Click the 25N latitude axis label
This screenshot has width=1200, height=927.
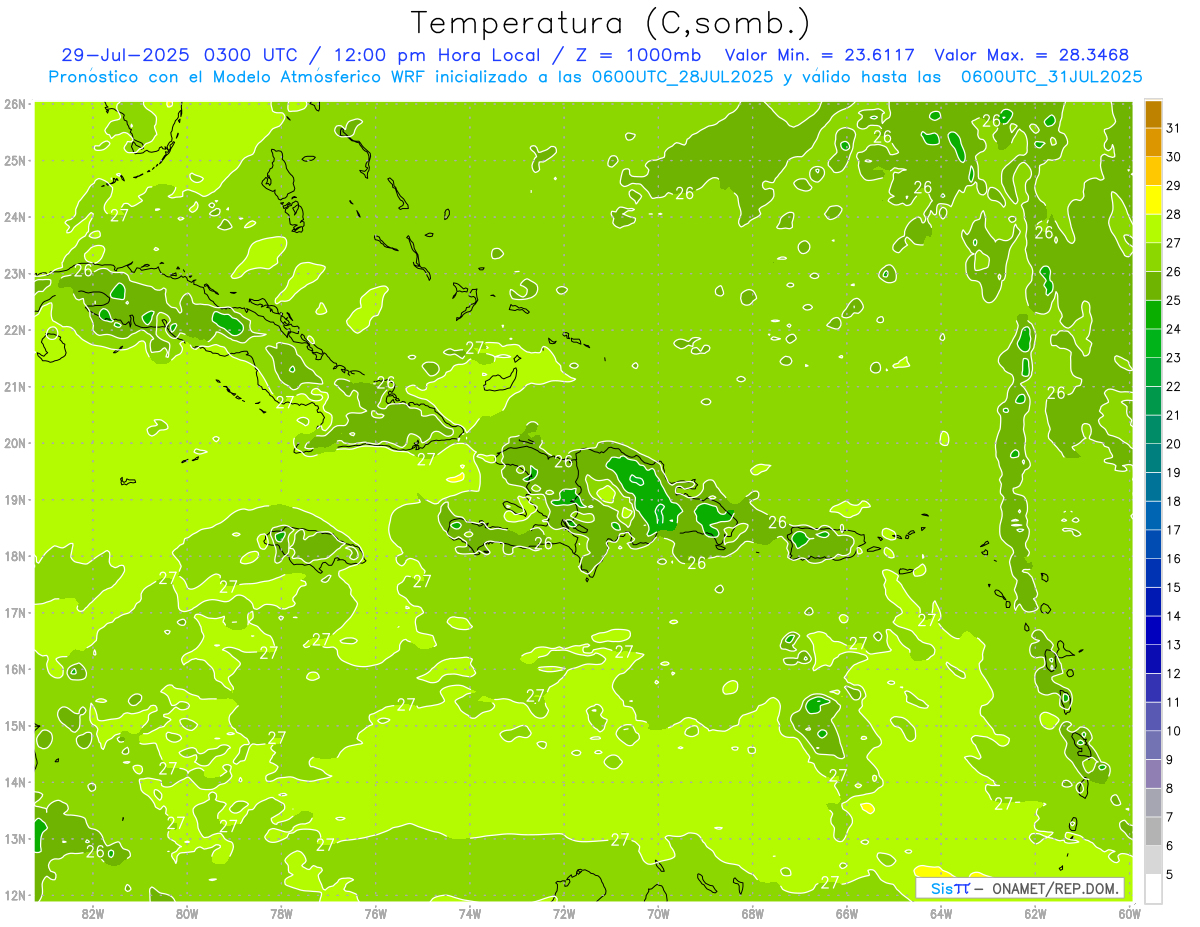click(x=15, y=161)
